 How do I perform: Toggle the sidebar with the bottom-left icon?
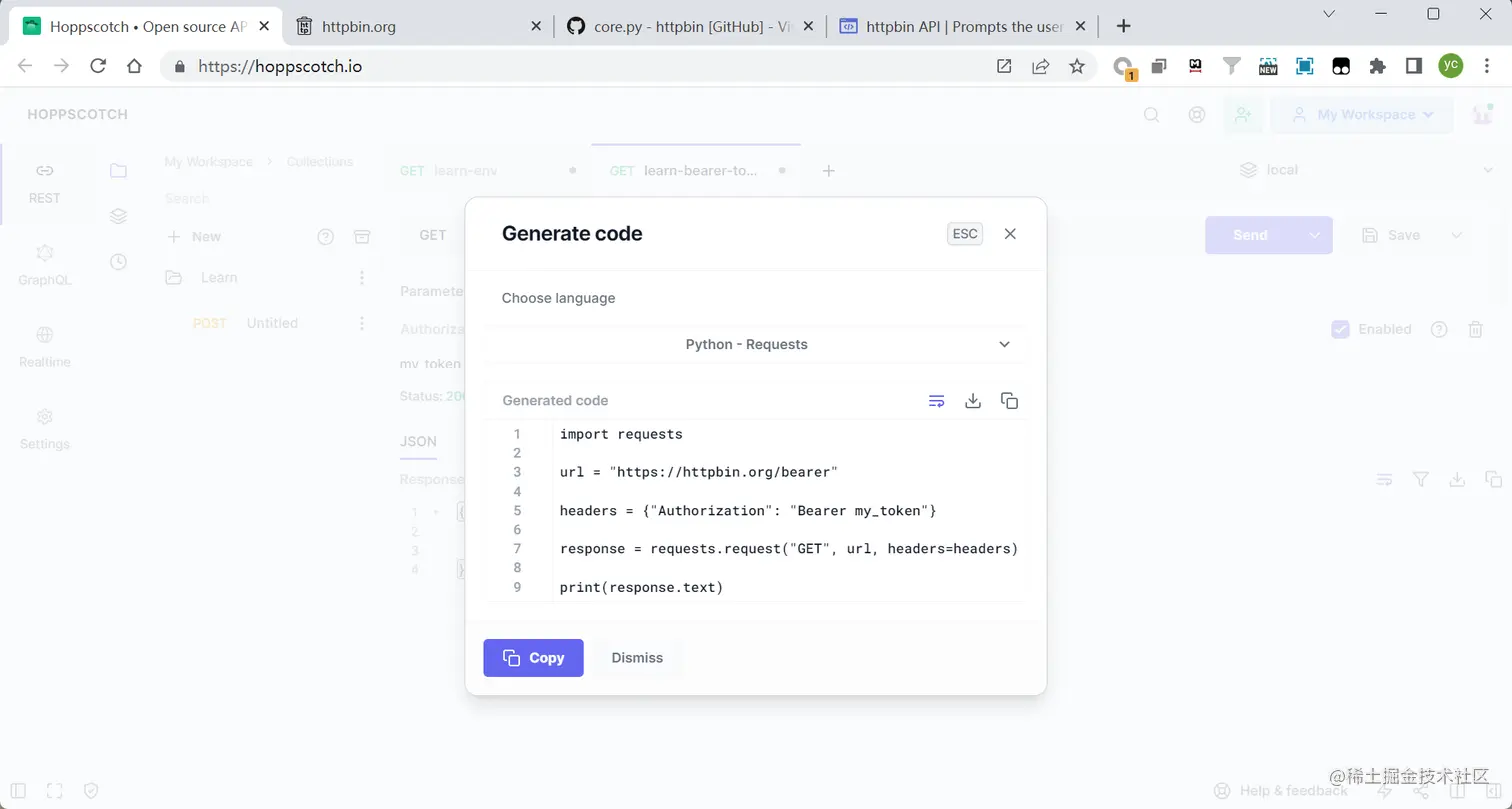pyautogui.click(x=18, y=791)
